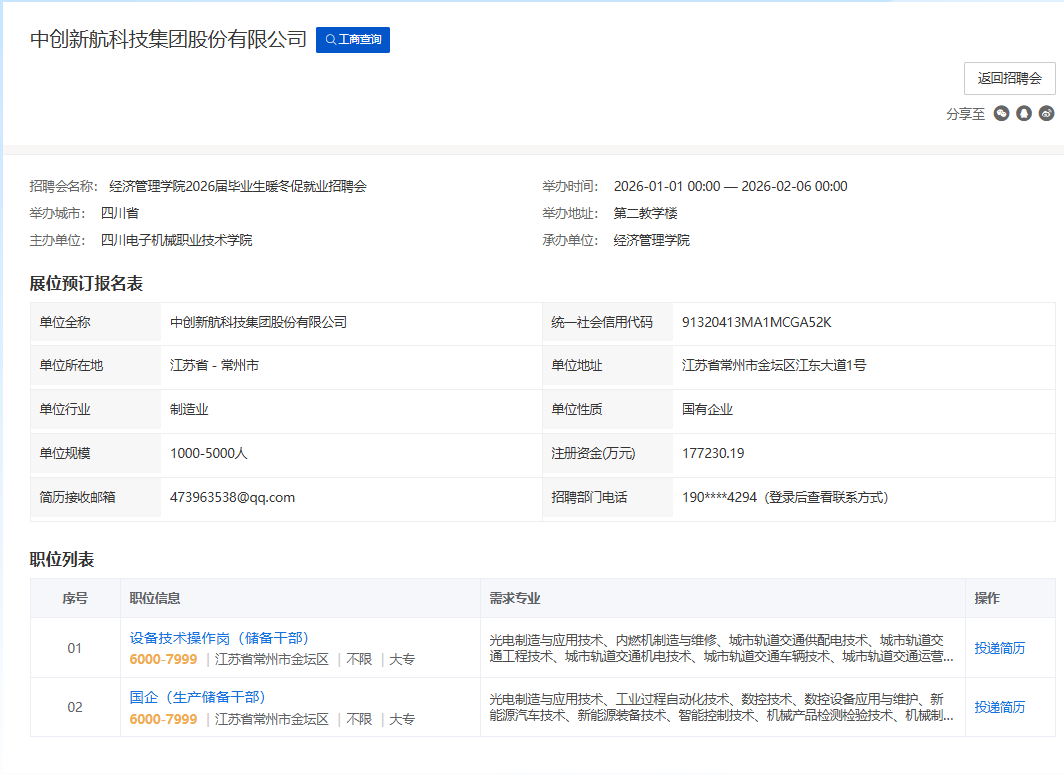The height and width of the screenshot is (775, 1064).
Task: Click the salary 6000-7999 in row 02
Action: [x=163, y=719]
